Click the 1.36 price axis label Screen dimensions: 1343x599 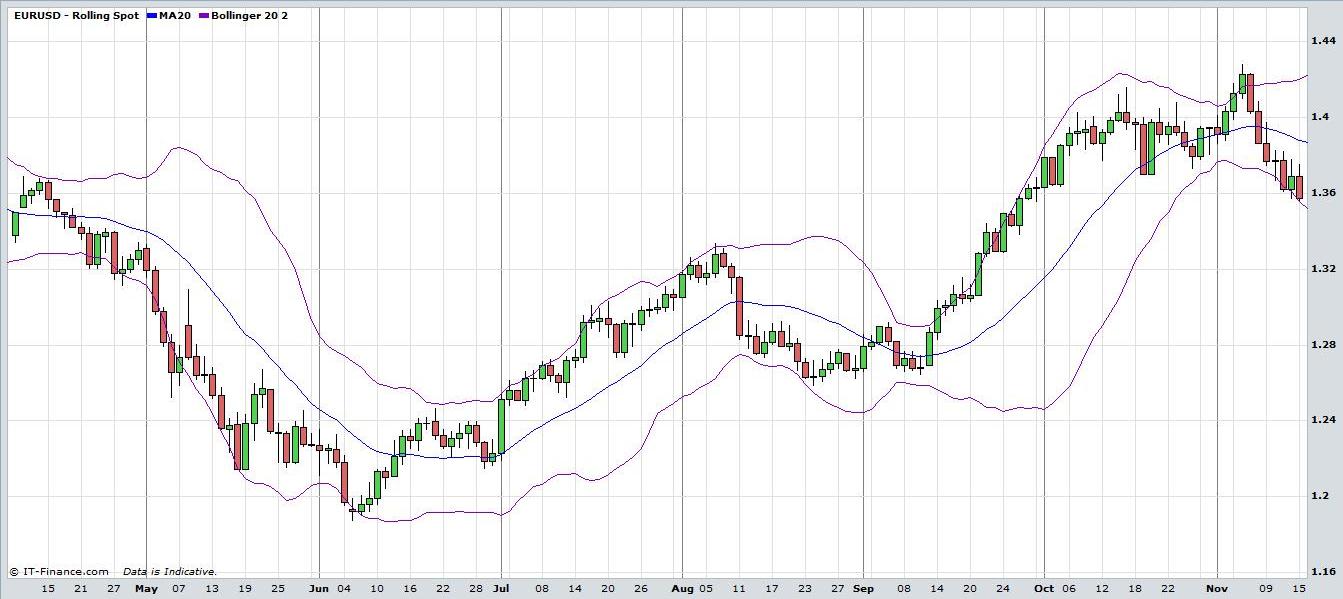coord(1323,192)
